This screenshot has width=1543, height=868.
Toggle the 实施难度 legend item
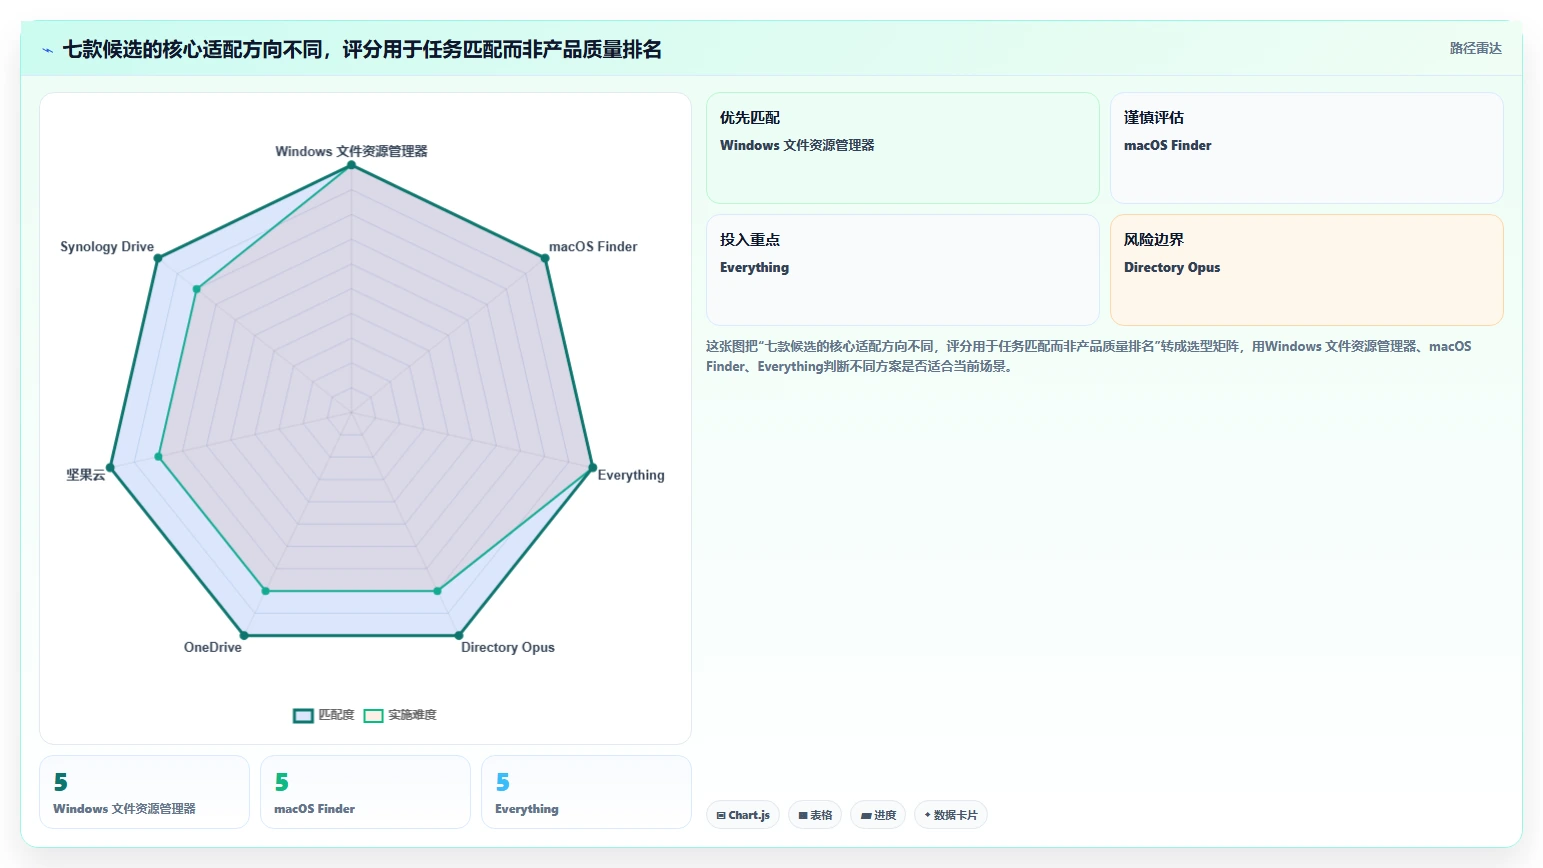coord(400,715)
